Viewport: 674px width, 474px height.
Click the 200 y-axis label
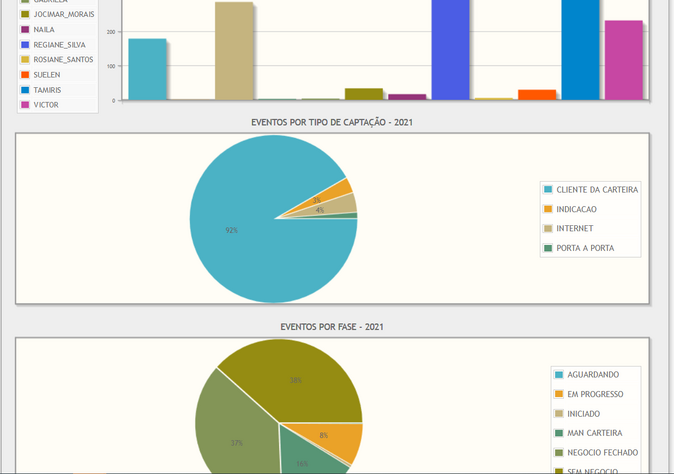coord(111,32)
